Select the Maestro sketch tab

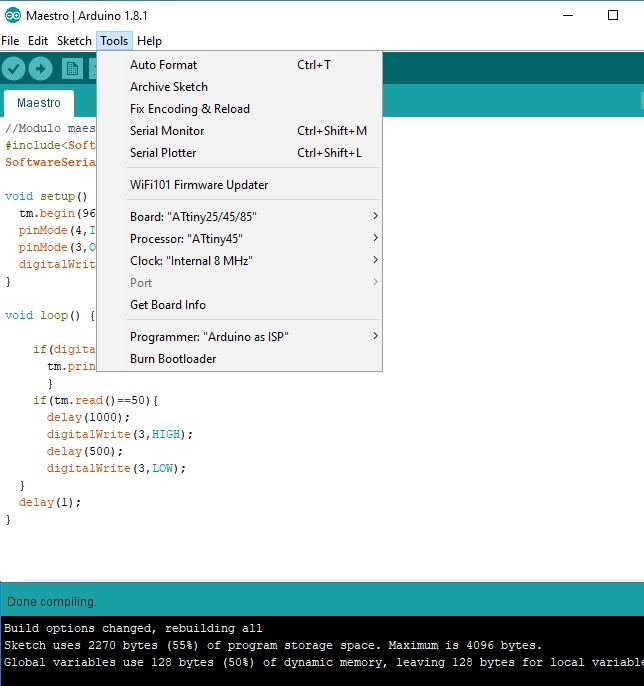39,103
